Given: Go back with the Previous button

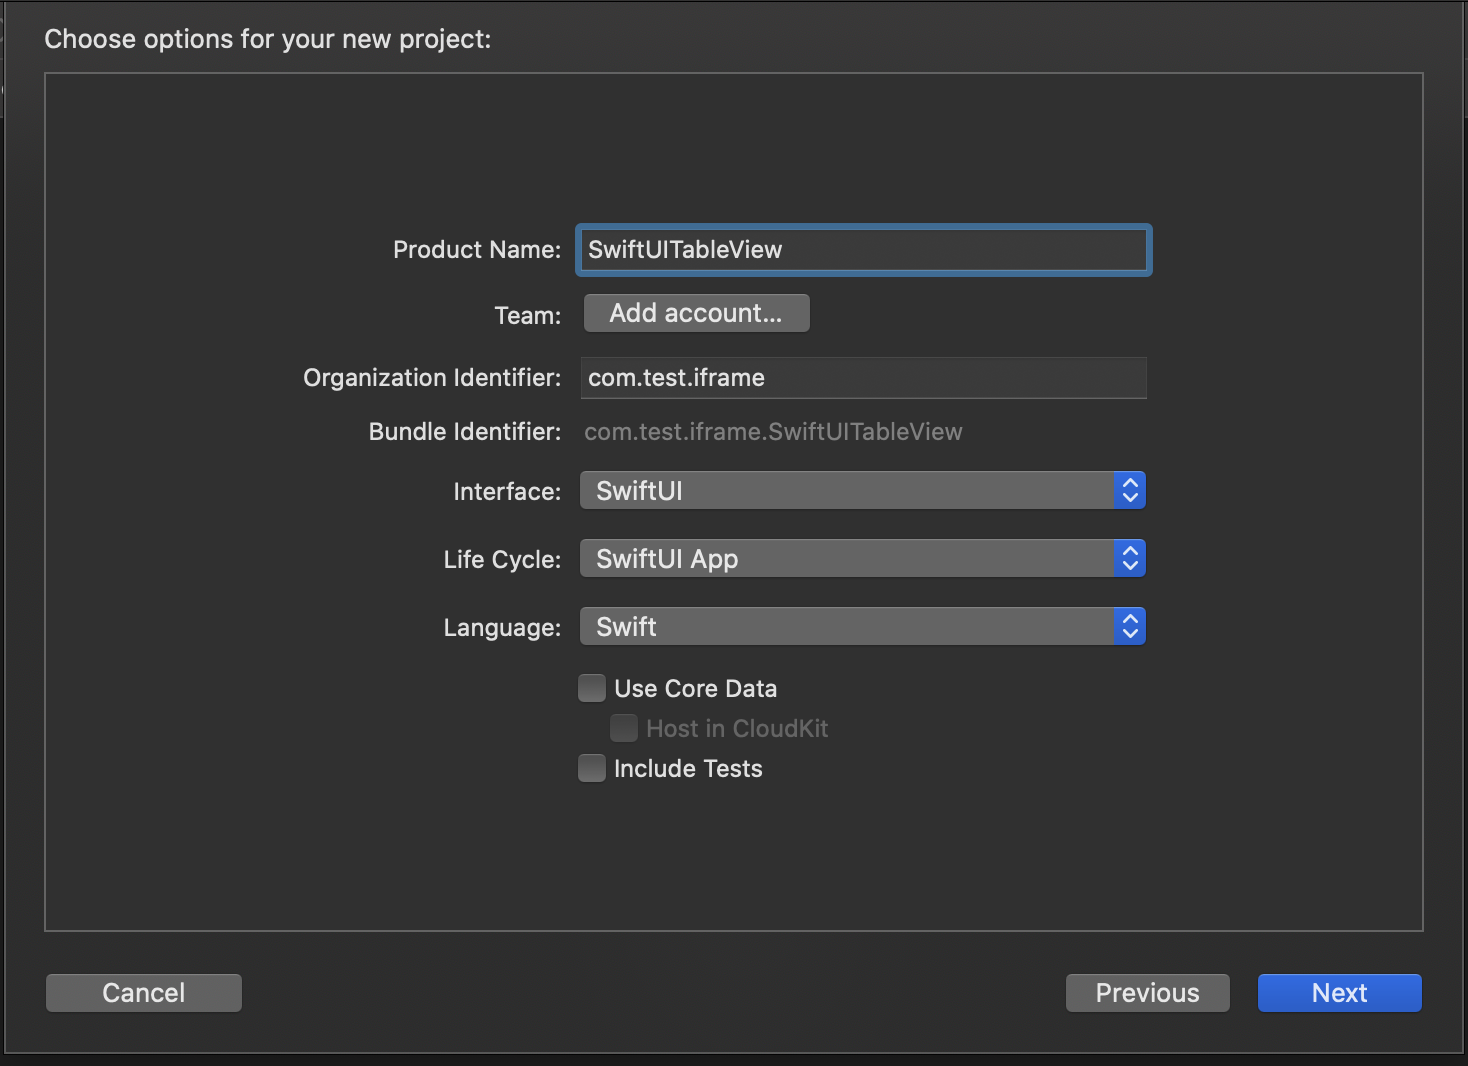Looking at the screenshot, I should tap(1147, 993).
